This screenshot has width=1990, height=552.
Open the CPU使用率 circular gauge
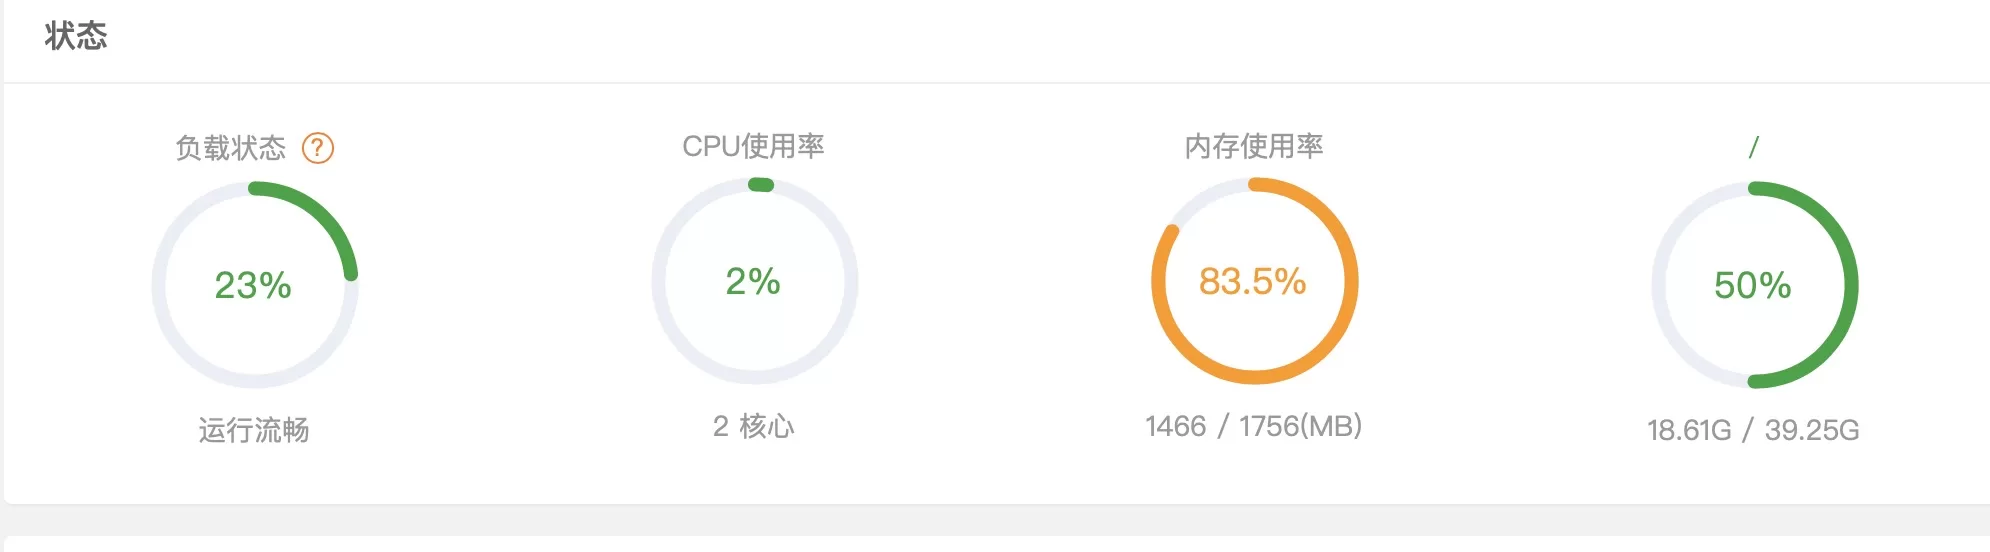(755, 281)
